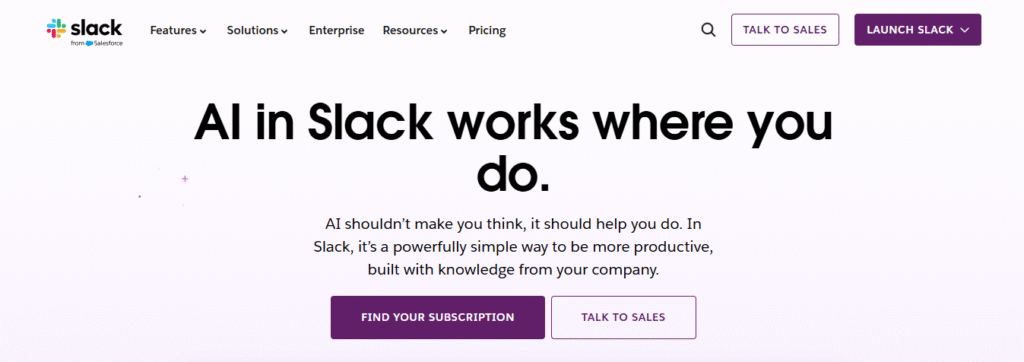Open the dropdown arrow on Launch Slack
This screenshot has height=362, width=1024.
(x=965, y=30)
